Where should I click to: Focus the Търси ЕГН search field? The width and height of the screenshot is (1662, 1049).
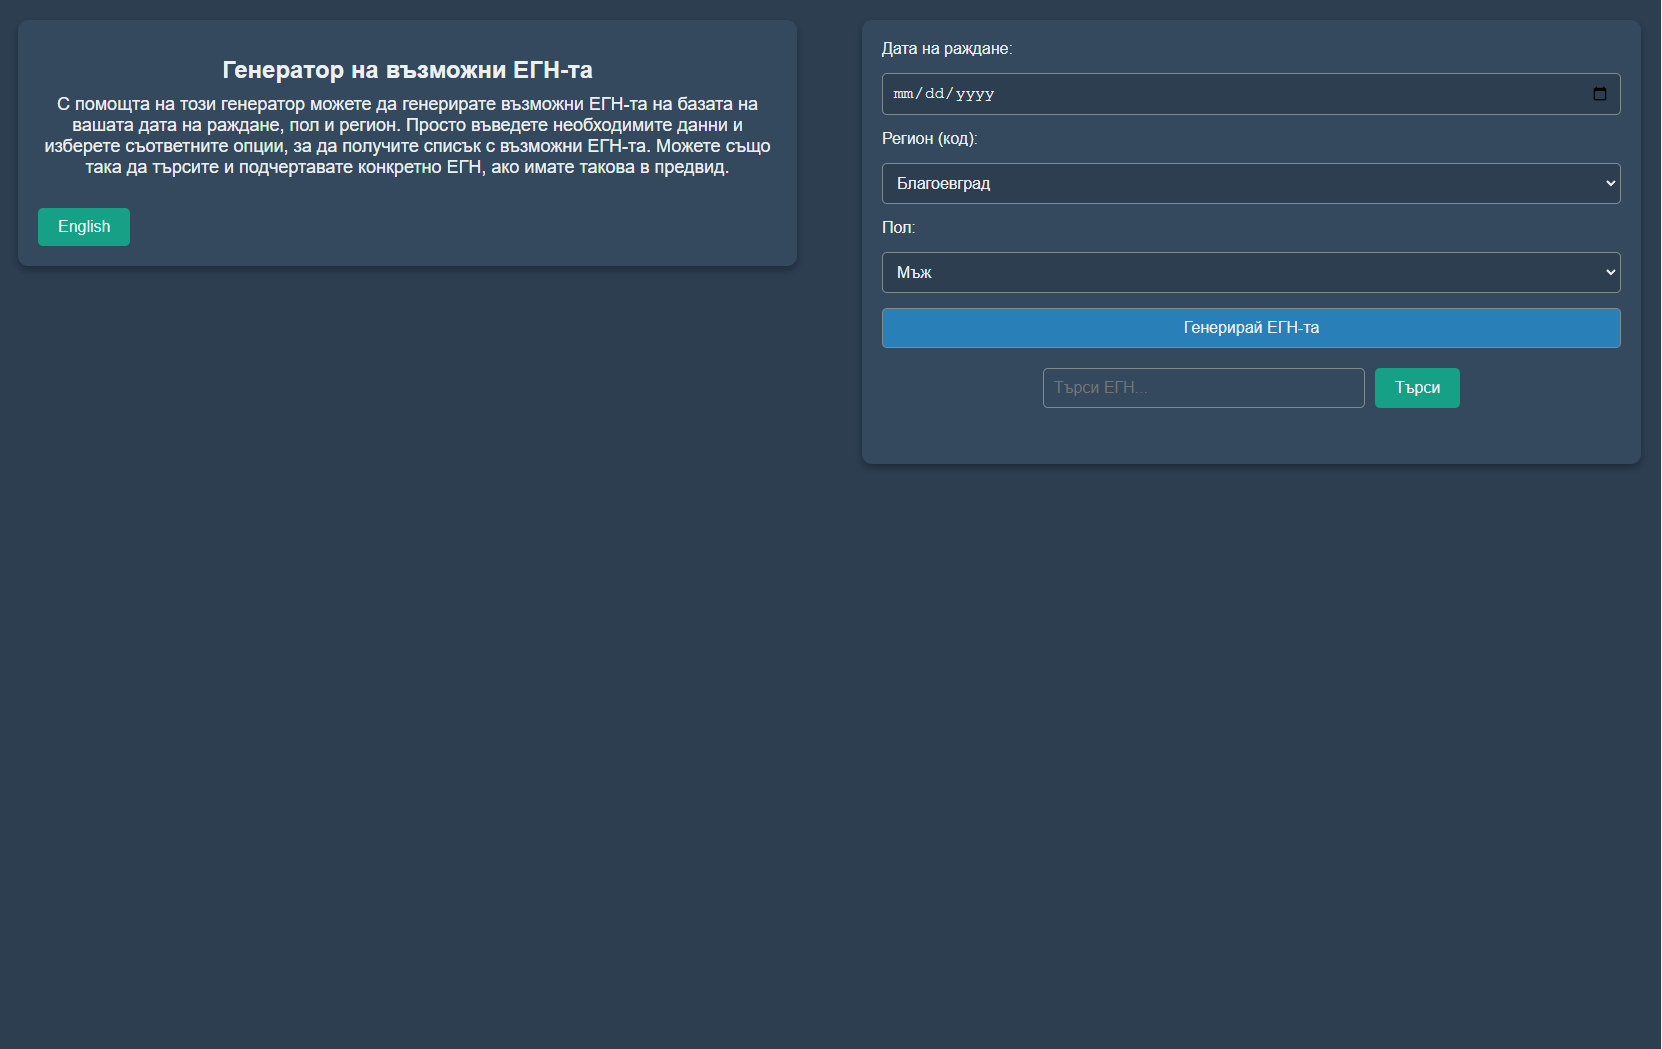coord(1203,388)
